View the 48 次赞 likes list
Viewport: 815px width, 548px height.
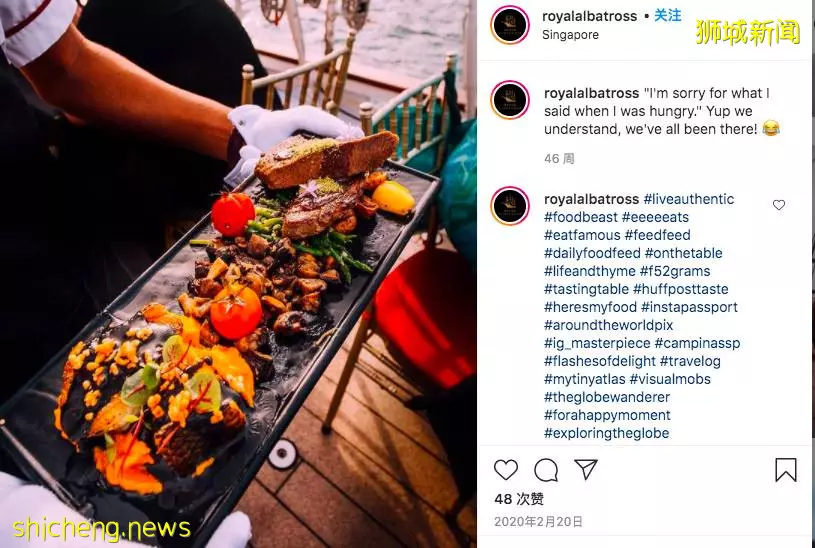(519, 499)
